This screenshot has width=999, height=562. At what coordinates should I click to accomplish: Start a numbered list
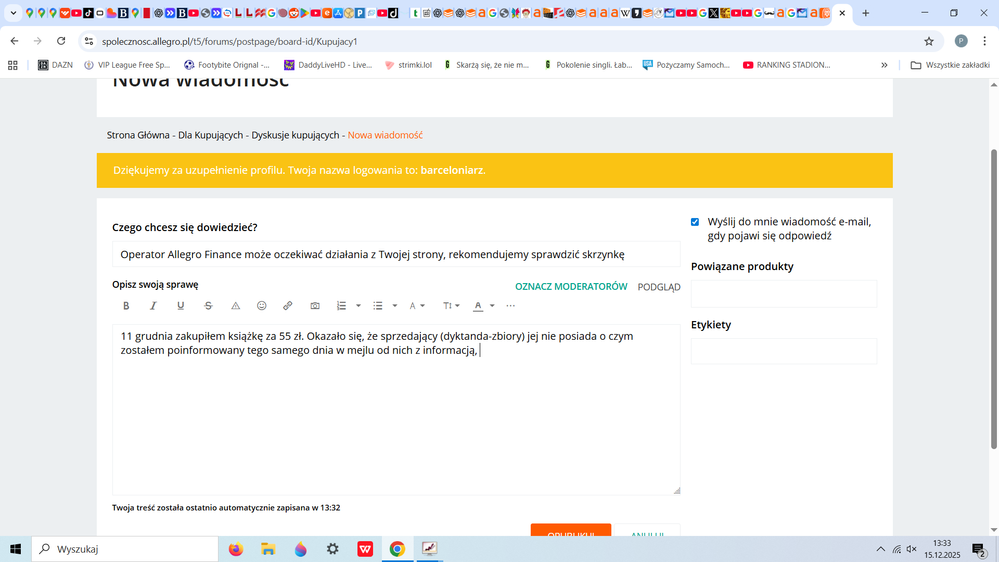pos(341,306)
